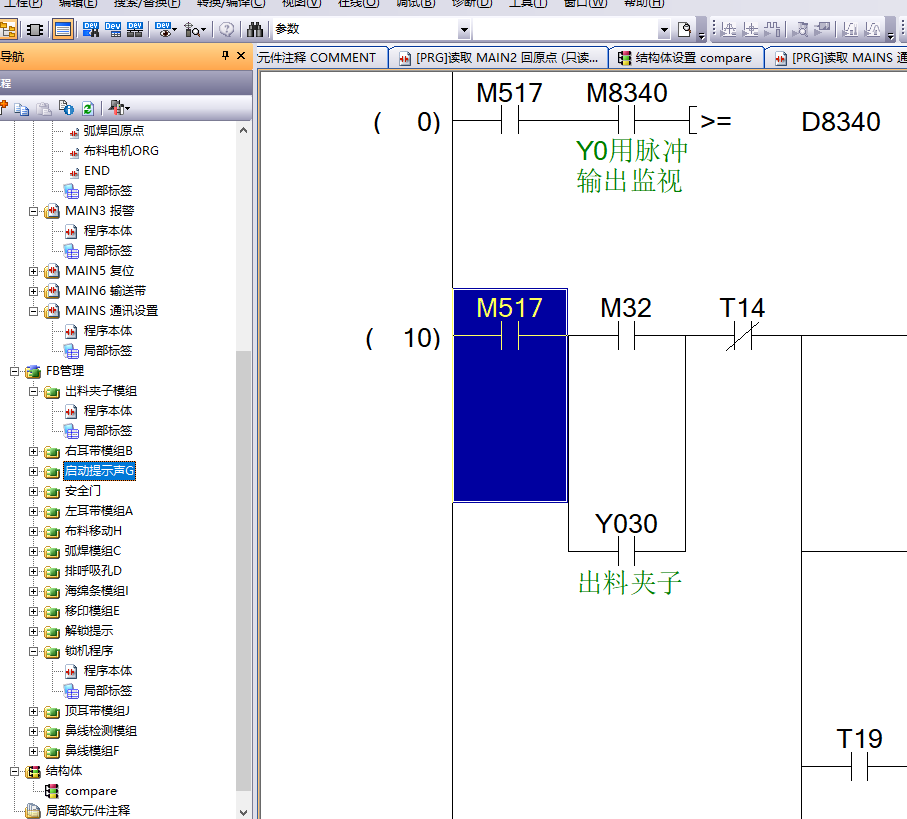Select compare under 结构体 in tree
Viewport: 907px width, 819px height.
(90, 791)
